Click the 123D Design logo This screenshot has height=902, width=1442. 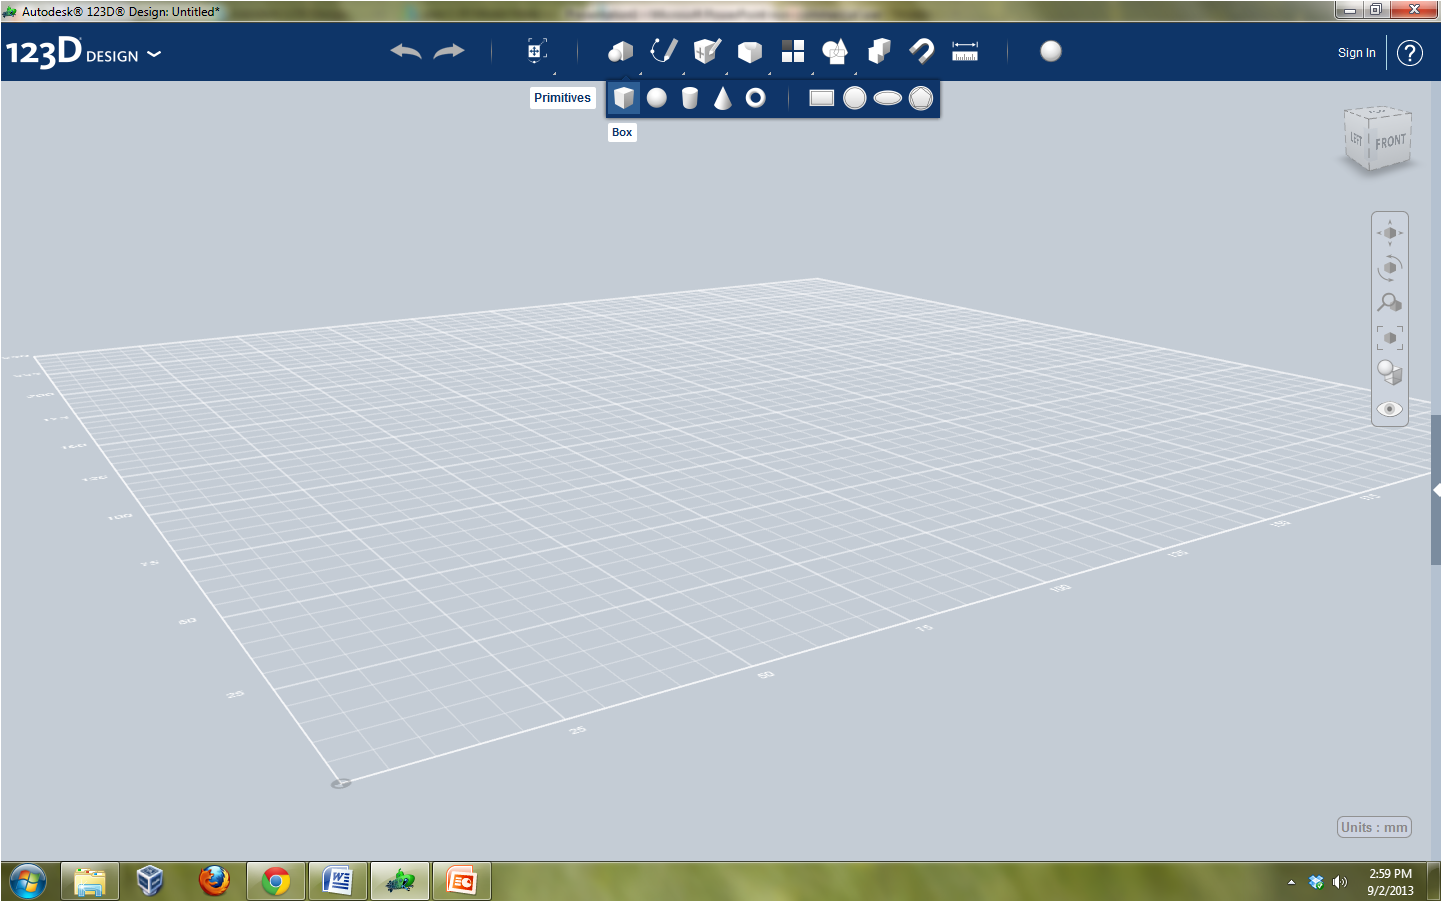tap(72, 52)
